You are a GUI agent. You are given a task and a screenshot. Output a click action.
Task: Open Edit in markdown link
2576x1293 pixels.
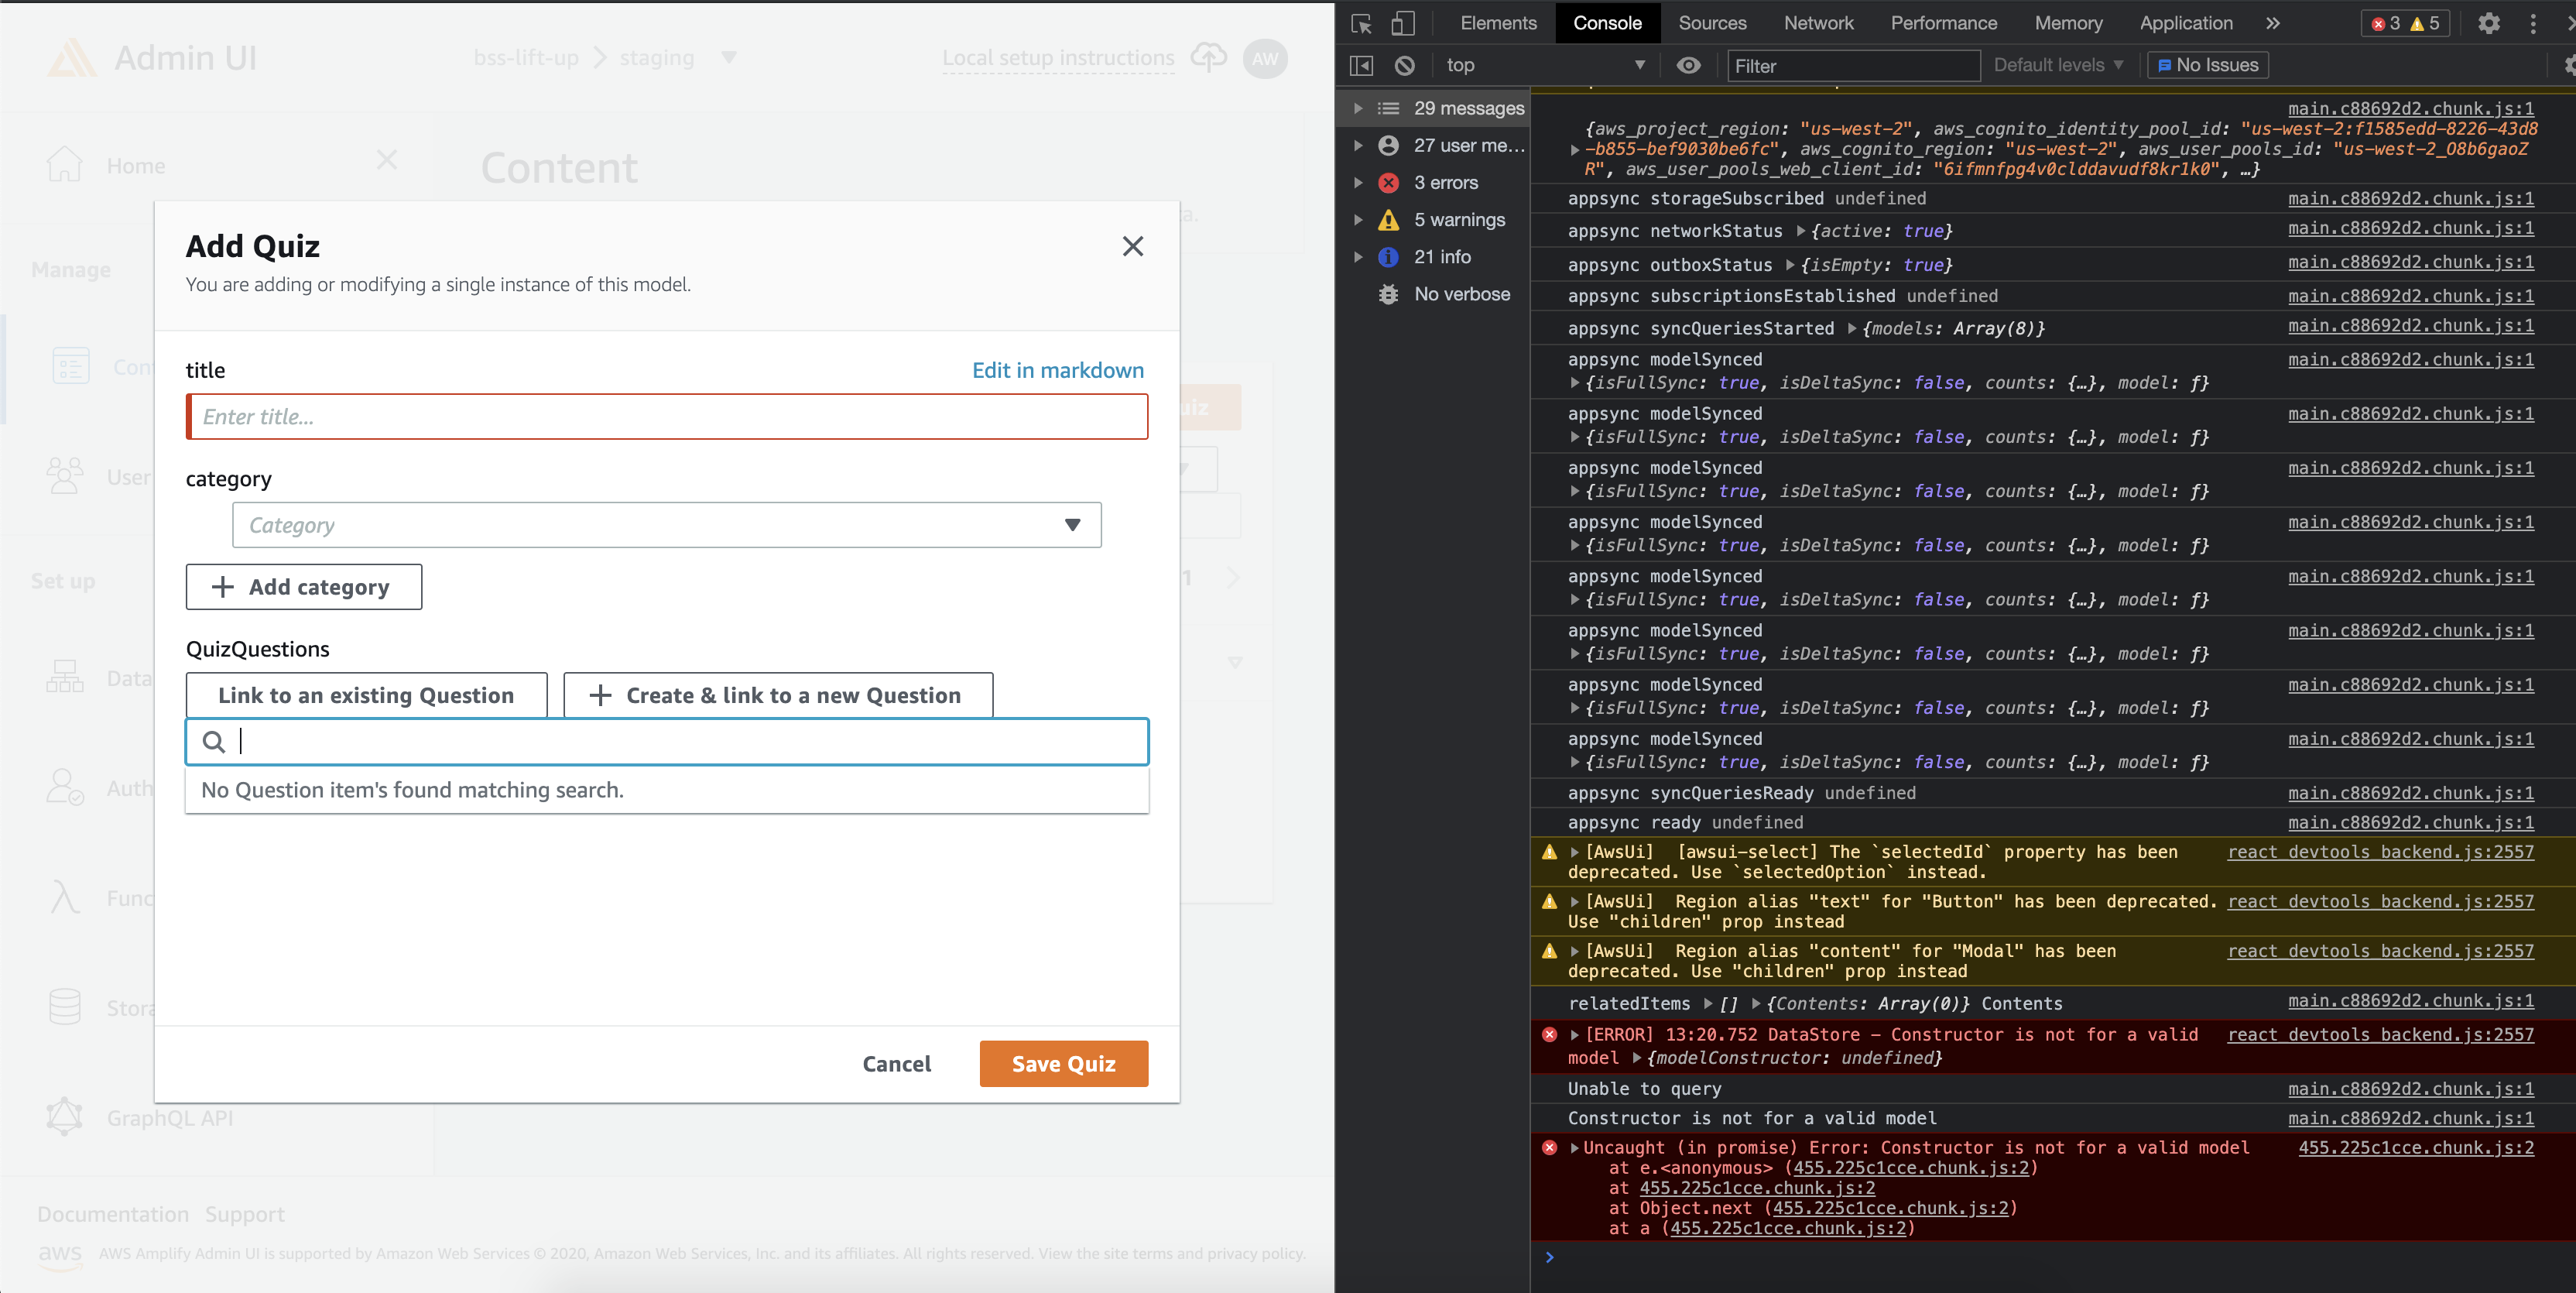click(1057, 370)
